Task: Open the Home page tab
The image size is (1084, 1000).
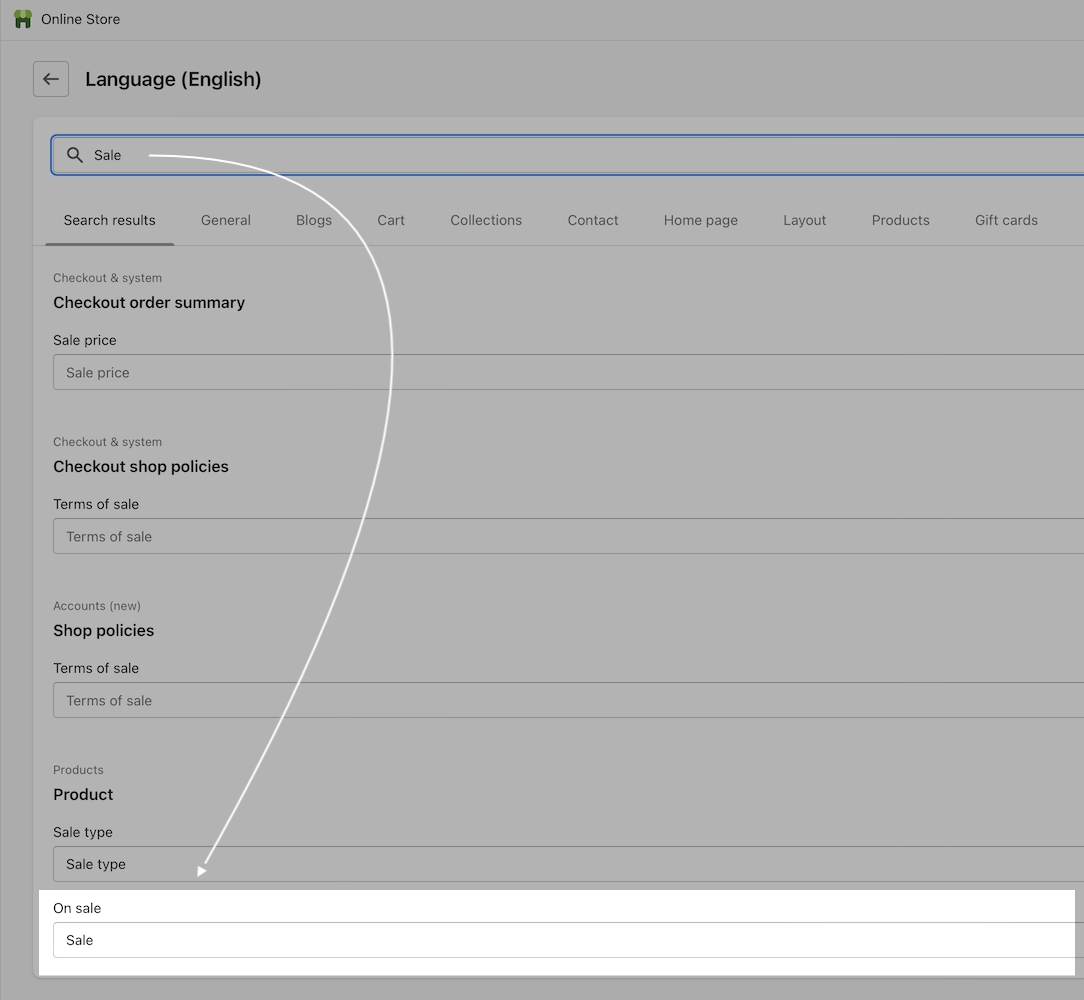Action: click(x=701, y=220)
